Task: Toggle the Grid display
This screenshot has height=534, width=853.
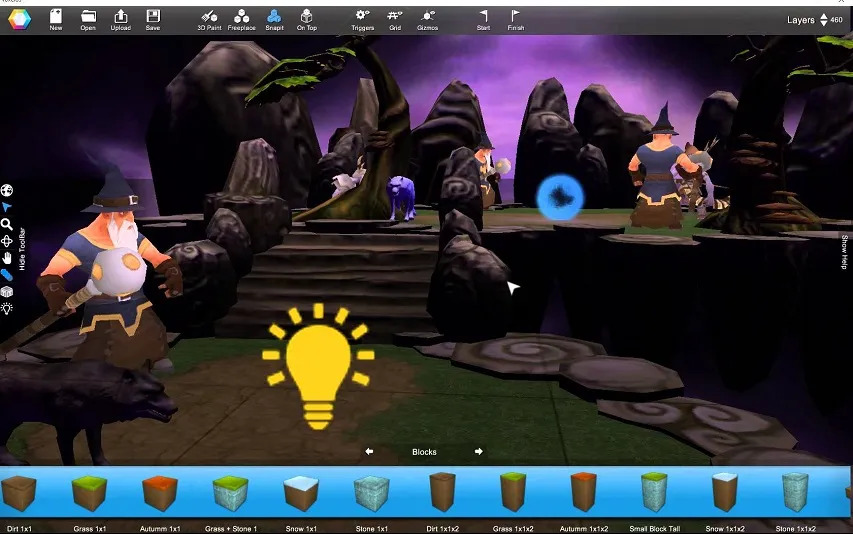Action: tap(395, 20)
